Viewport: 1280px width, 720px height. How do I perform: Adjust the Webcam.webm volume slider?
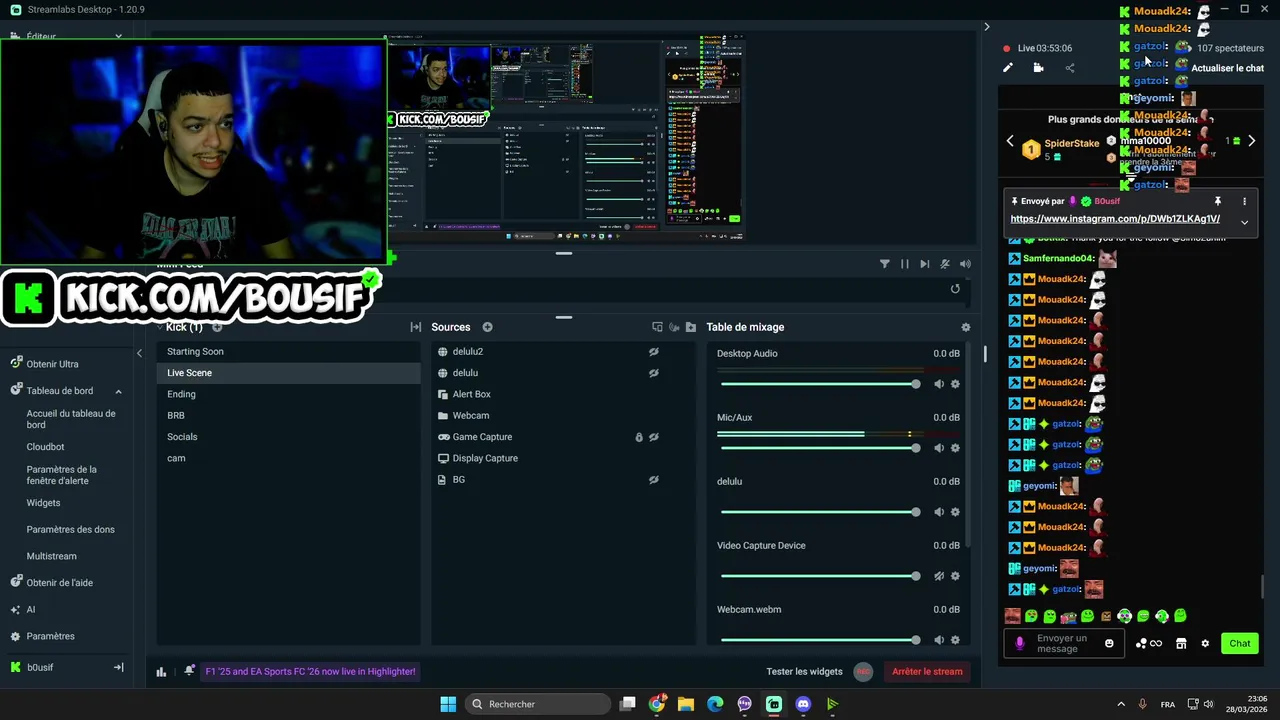tap(818, 640)
